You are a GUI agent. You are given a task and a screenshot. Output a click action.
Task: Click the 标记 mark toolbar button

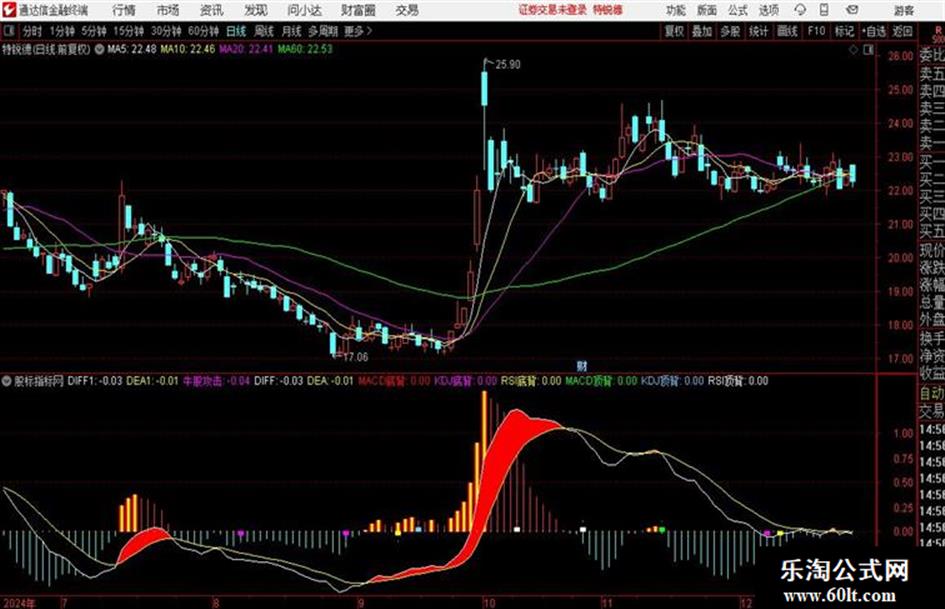(x=844, y=31)
